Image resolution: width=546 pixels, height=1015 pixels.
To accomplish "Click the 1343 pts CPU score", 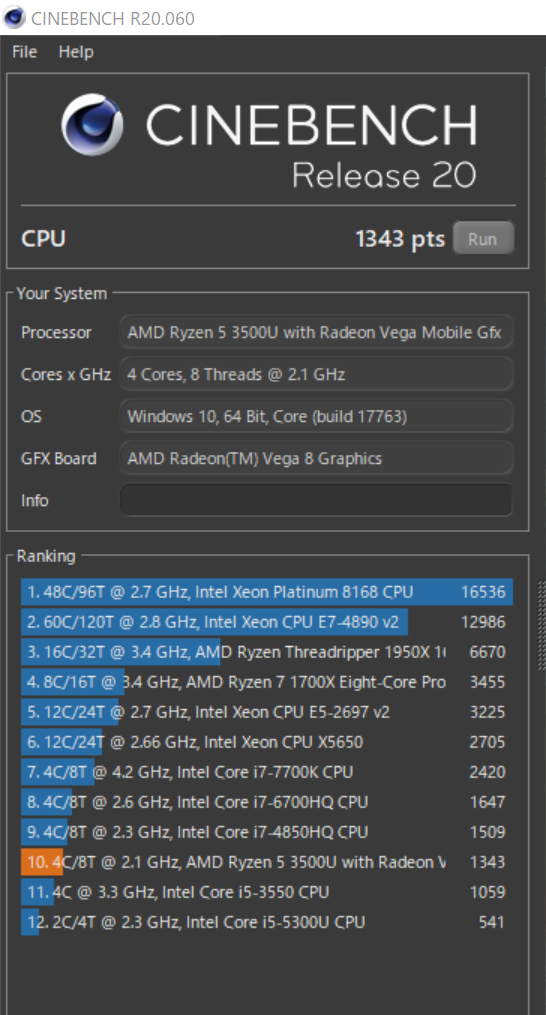I will click(x=400, y=239).
